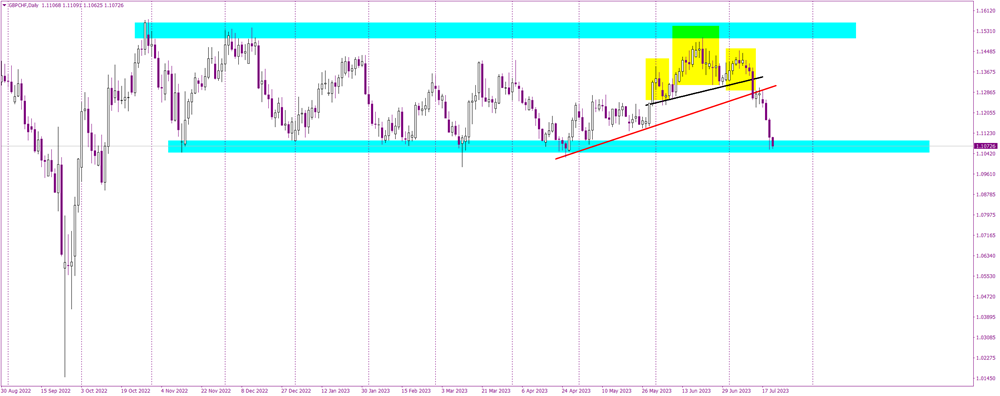This screenshot has width=1000, height=396.
Task: Select the black neckline trendline
Action: coord(705,91)
